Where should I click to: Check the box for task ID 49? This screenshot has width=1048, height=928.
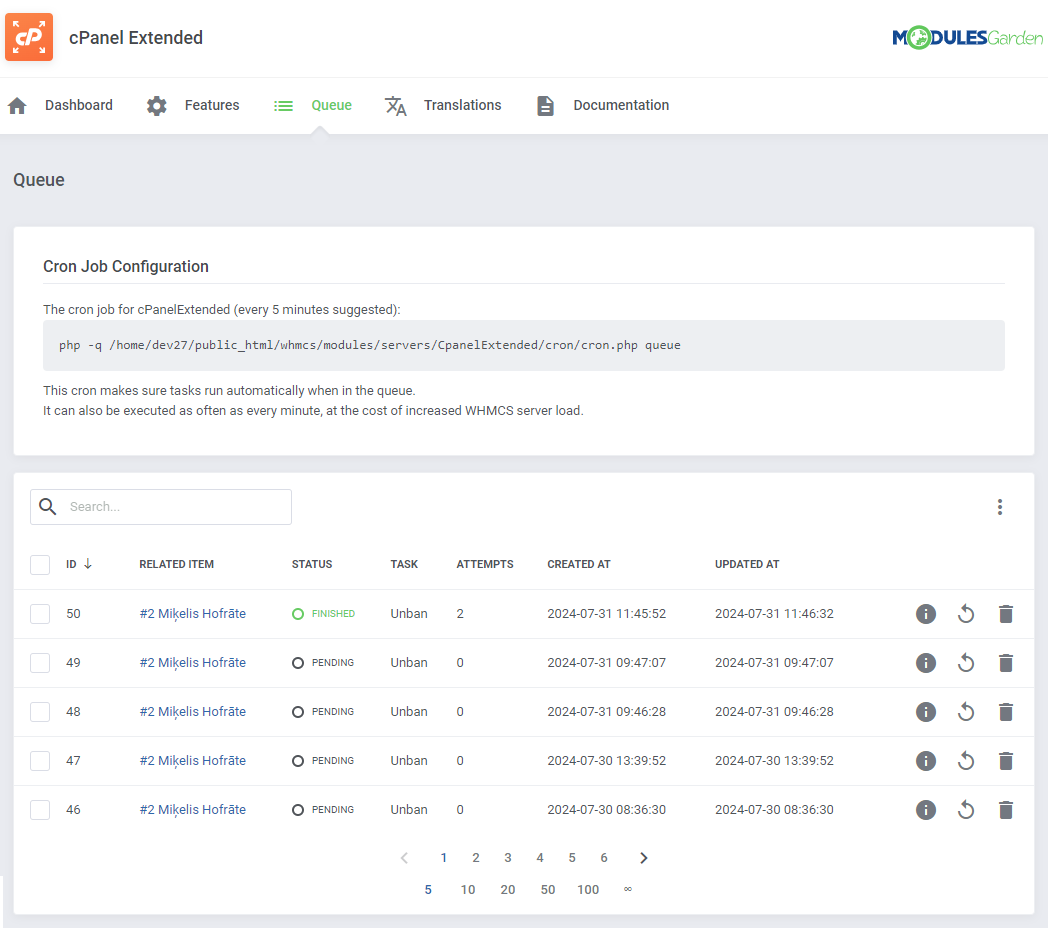tap(40, 663)
